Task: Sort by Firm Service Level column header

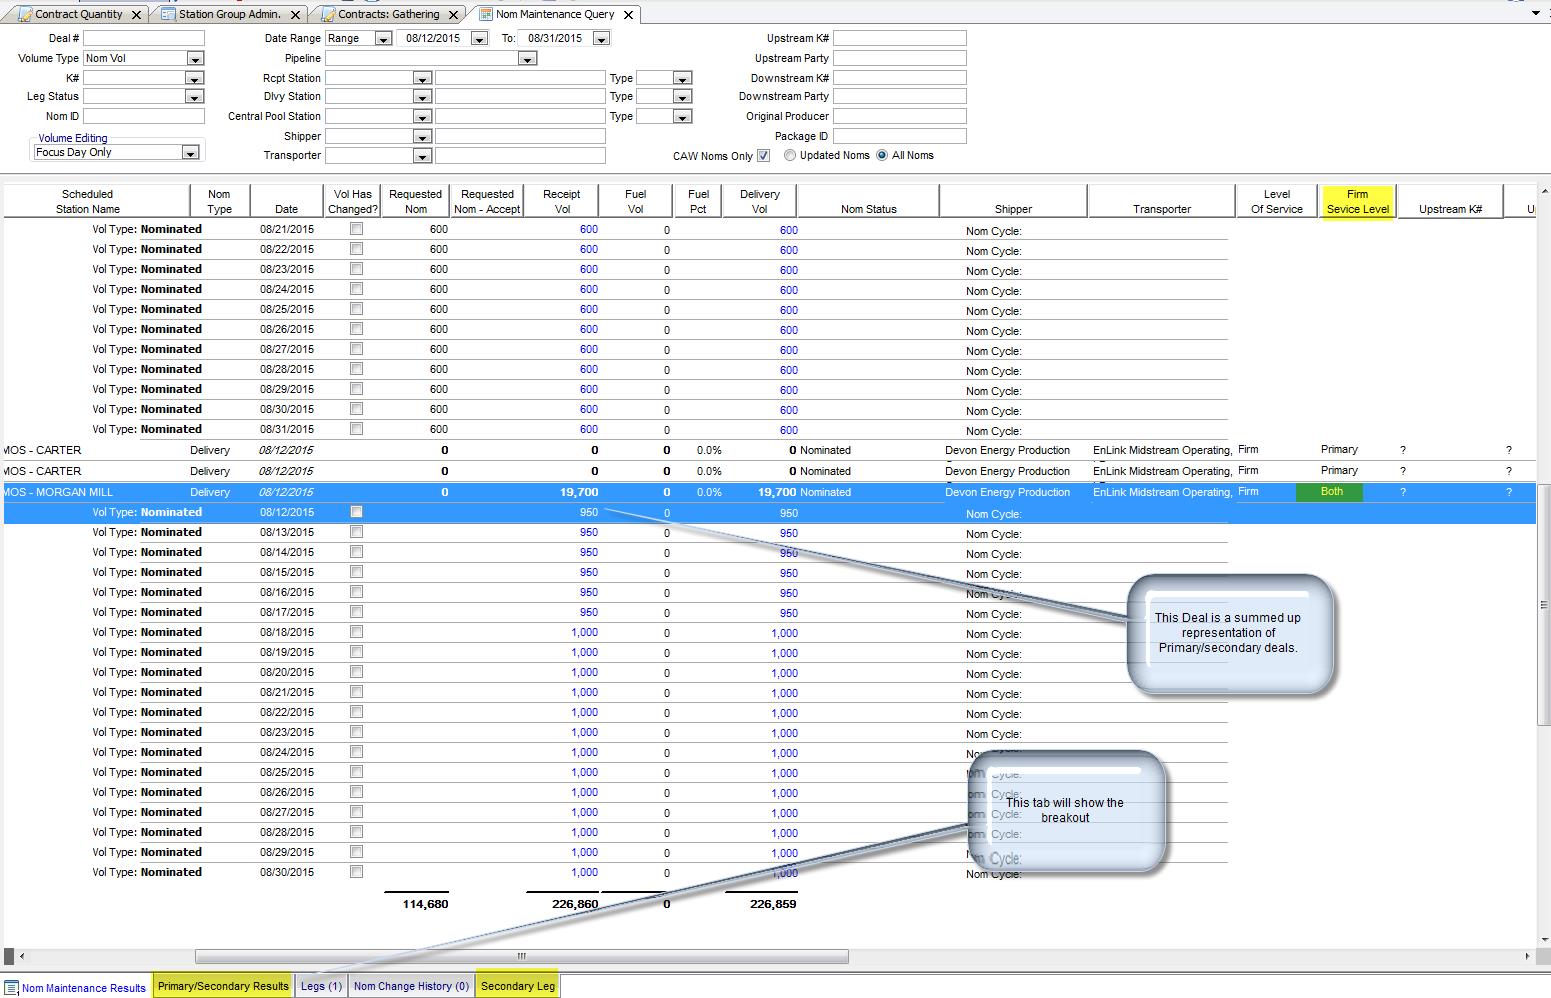Action: click(x=1357, y=201)
